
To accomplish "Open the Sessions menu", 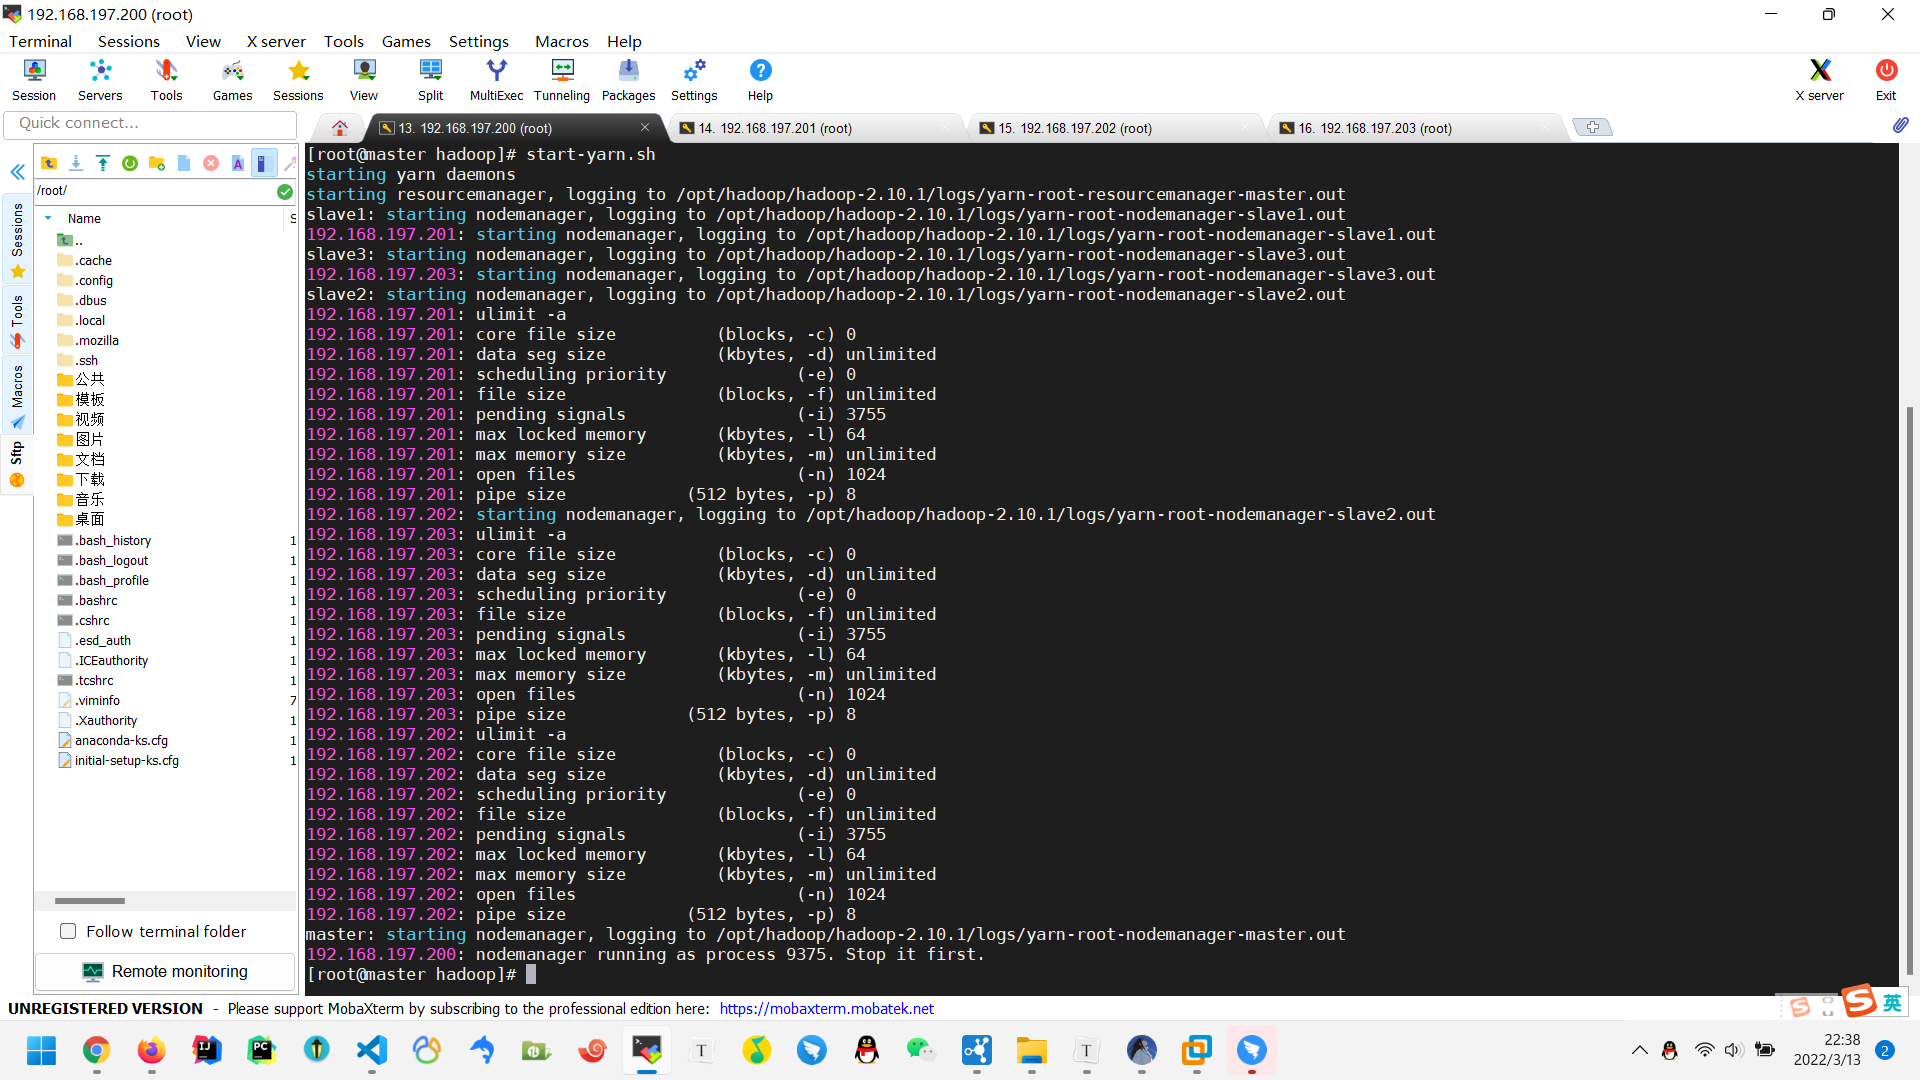I will pyautogui.click(x=128, y=41).
